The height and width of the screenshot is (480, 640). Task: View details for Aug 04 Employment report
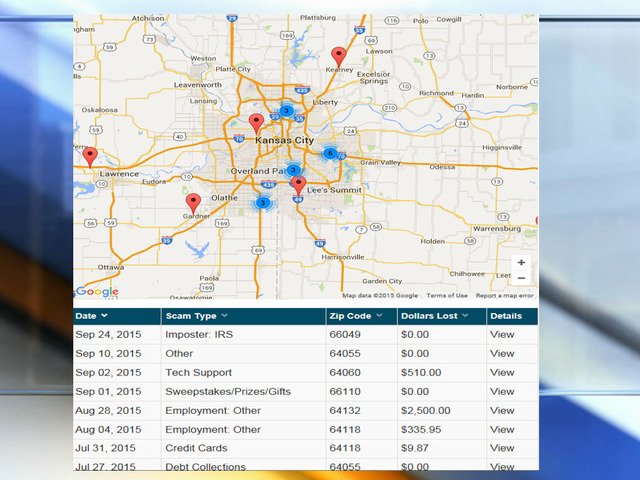[502, 429]
